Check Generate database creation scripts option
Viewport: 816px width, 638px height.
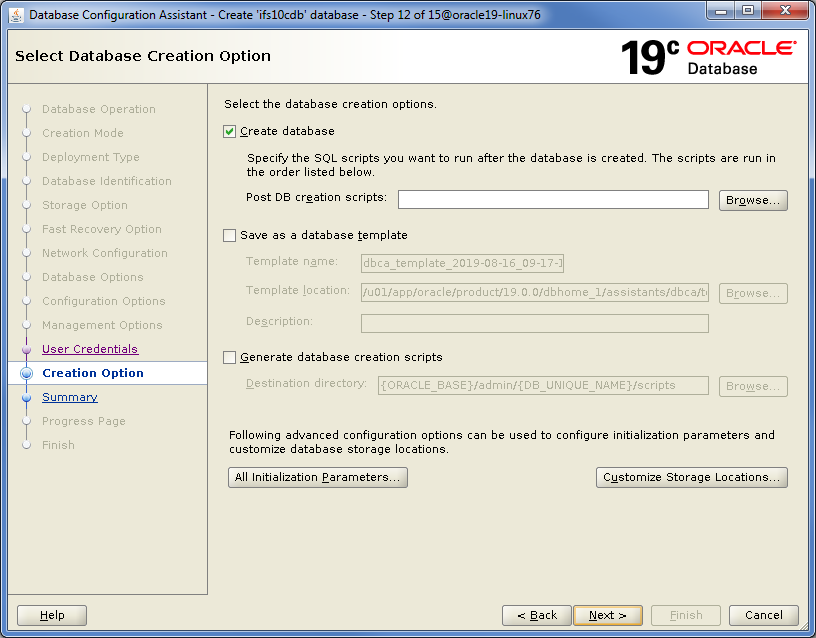click(230, 357)
